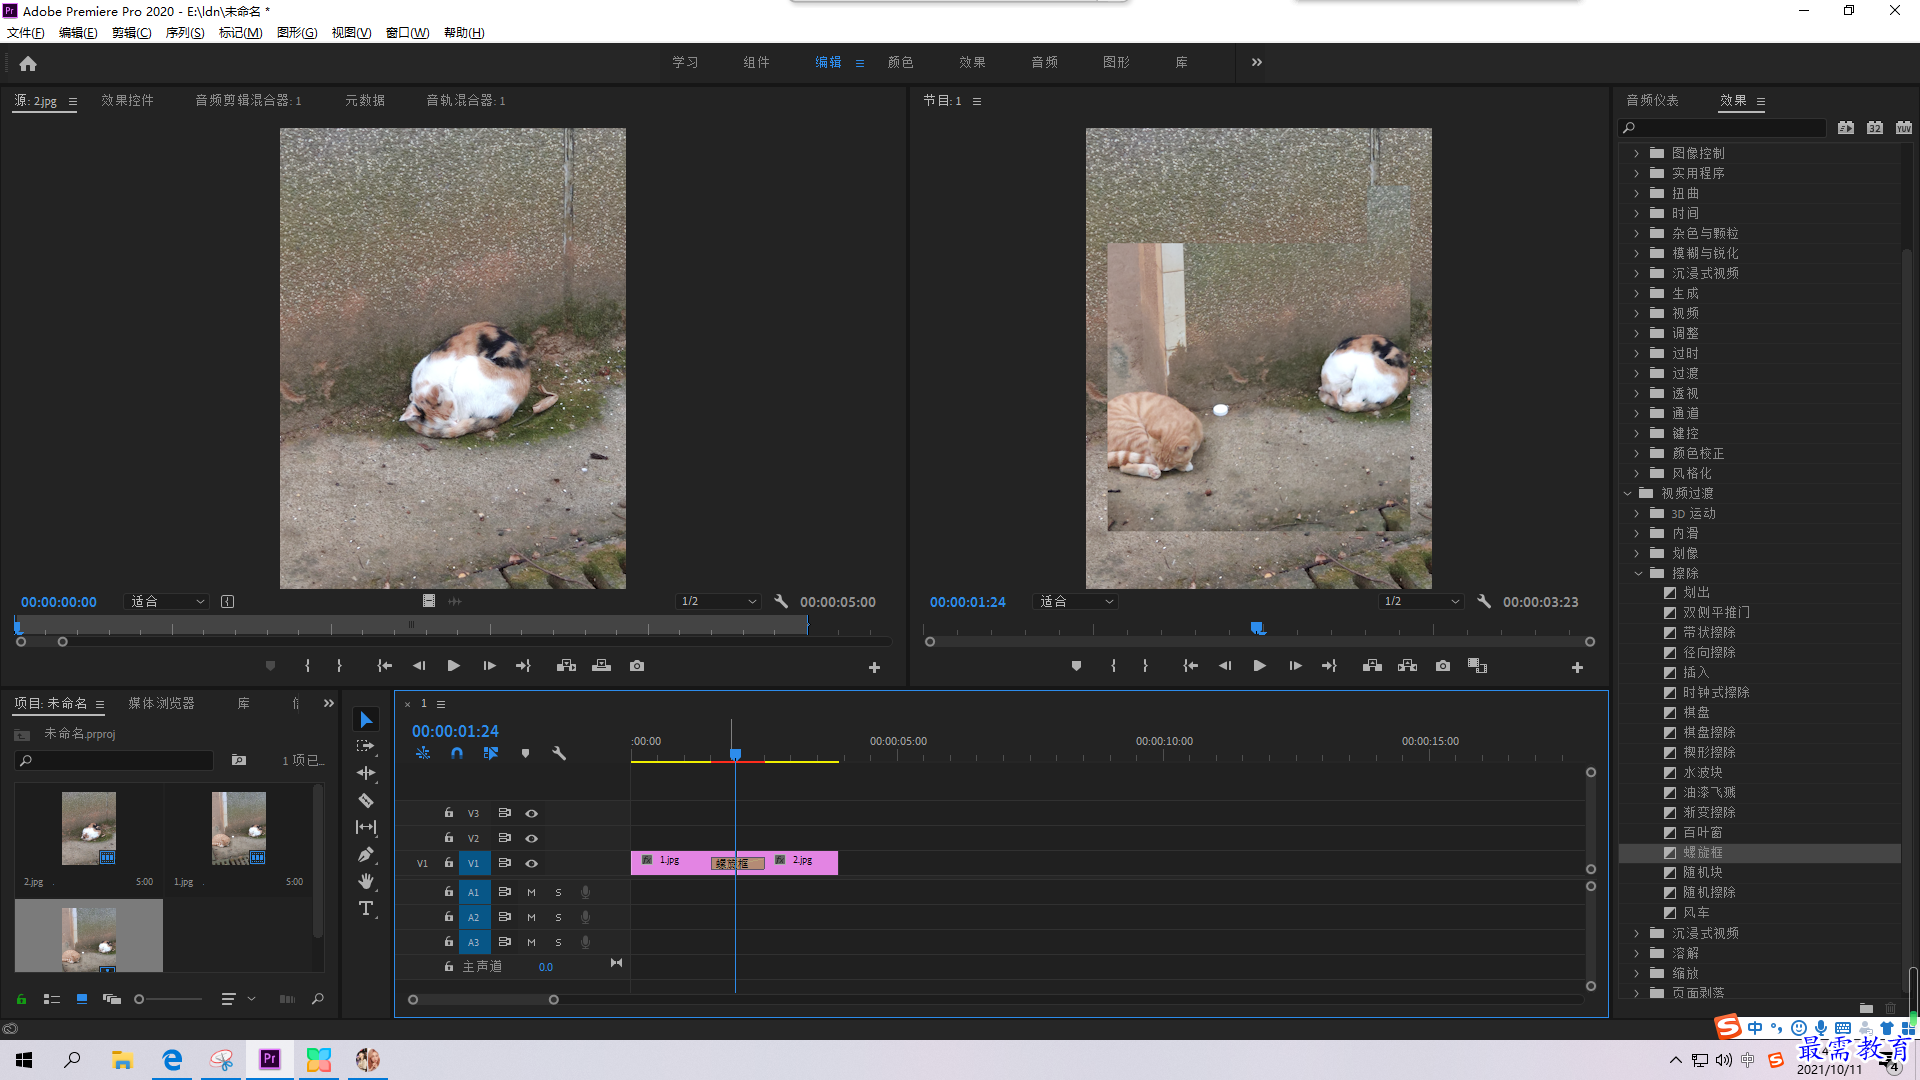
Task: Select the 2.jpg thumbnail in project
Action: [x=89, y=829]
